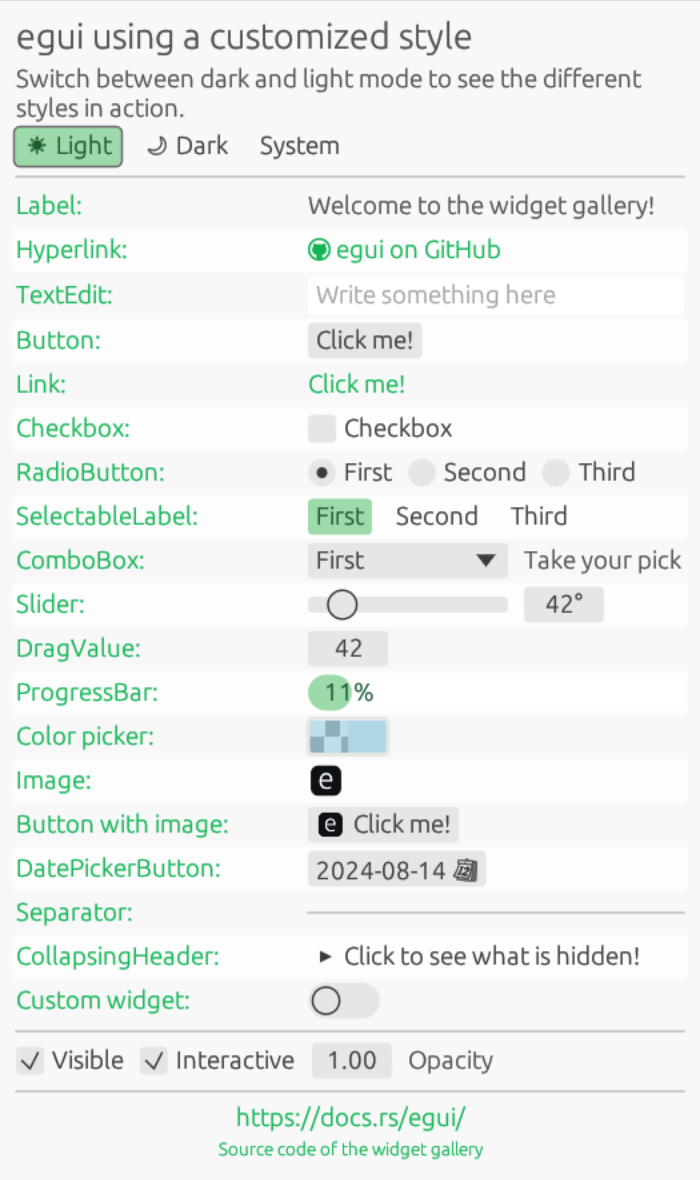700x1180 pixels.
Task: Click the 'Click me!' button in Button row
Action: coord(364,340)
